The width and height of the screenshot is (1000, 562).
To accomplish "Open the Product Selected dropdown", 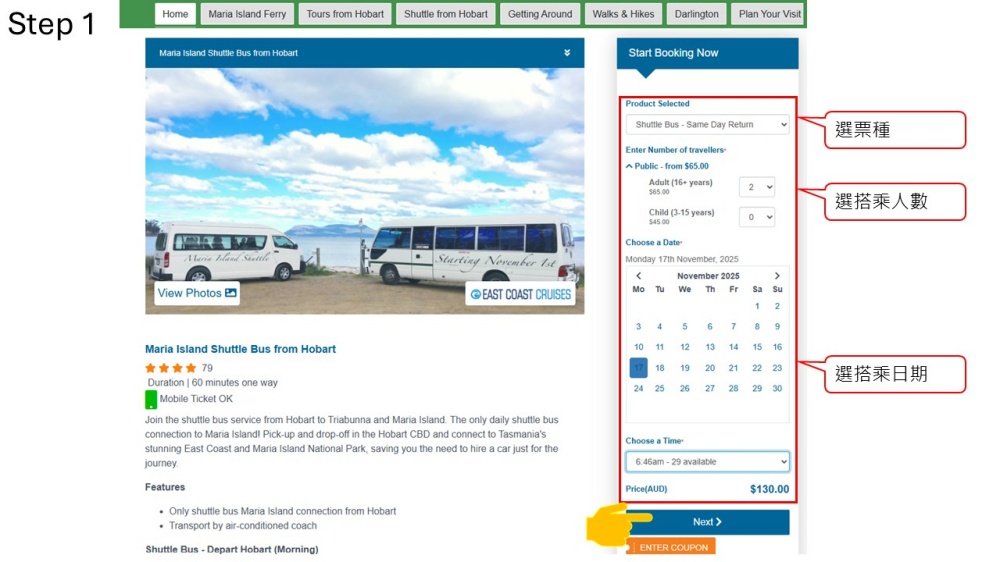I will (707, 124).
